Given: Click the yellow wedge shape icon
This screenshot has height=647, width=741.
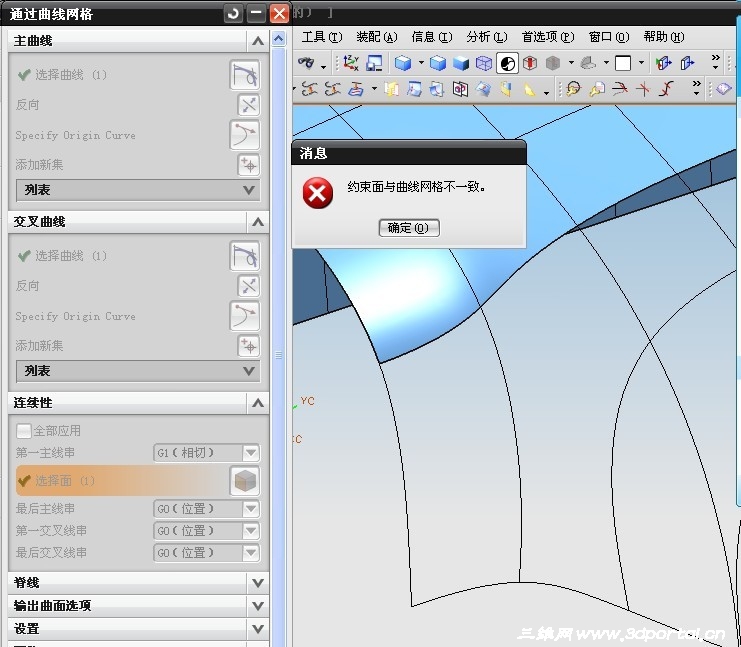Looking at the screenshot, I should [x=529, y=89].
